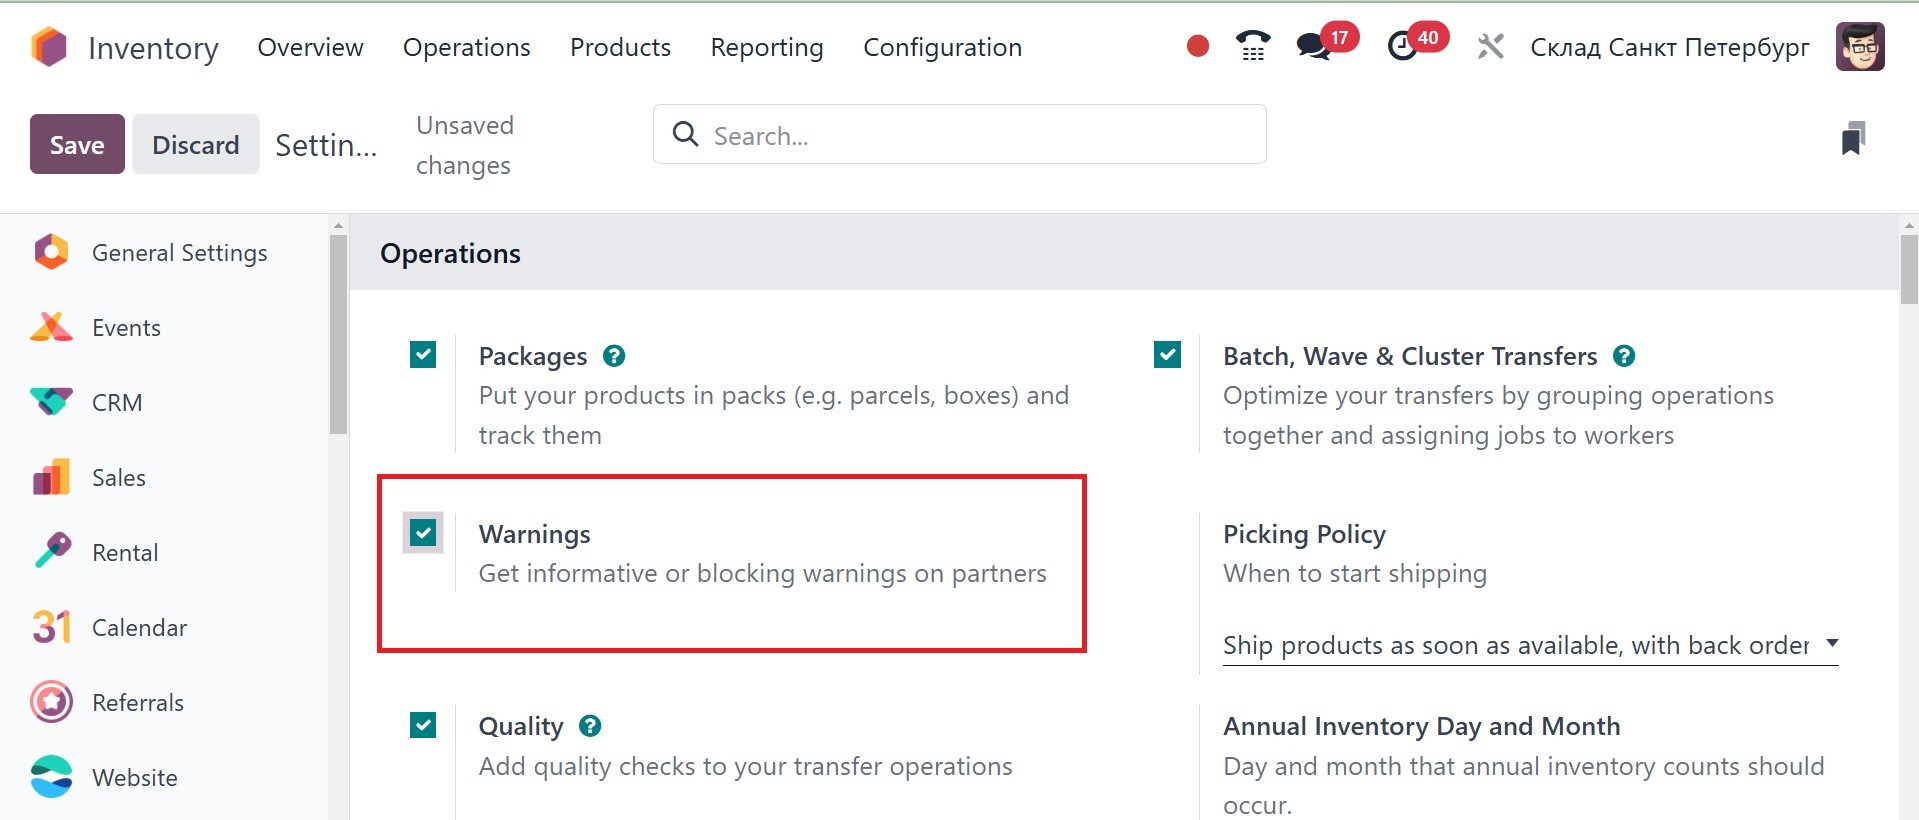1919x820 pixels.
Task: Open the Configuration menu
Action: pyautogui.click(x=942, y=47)
